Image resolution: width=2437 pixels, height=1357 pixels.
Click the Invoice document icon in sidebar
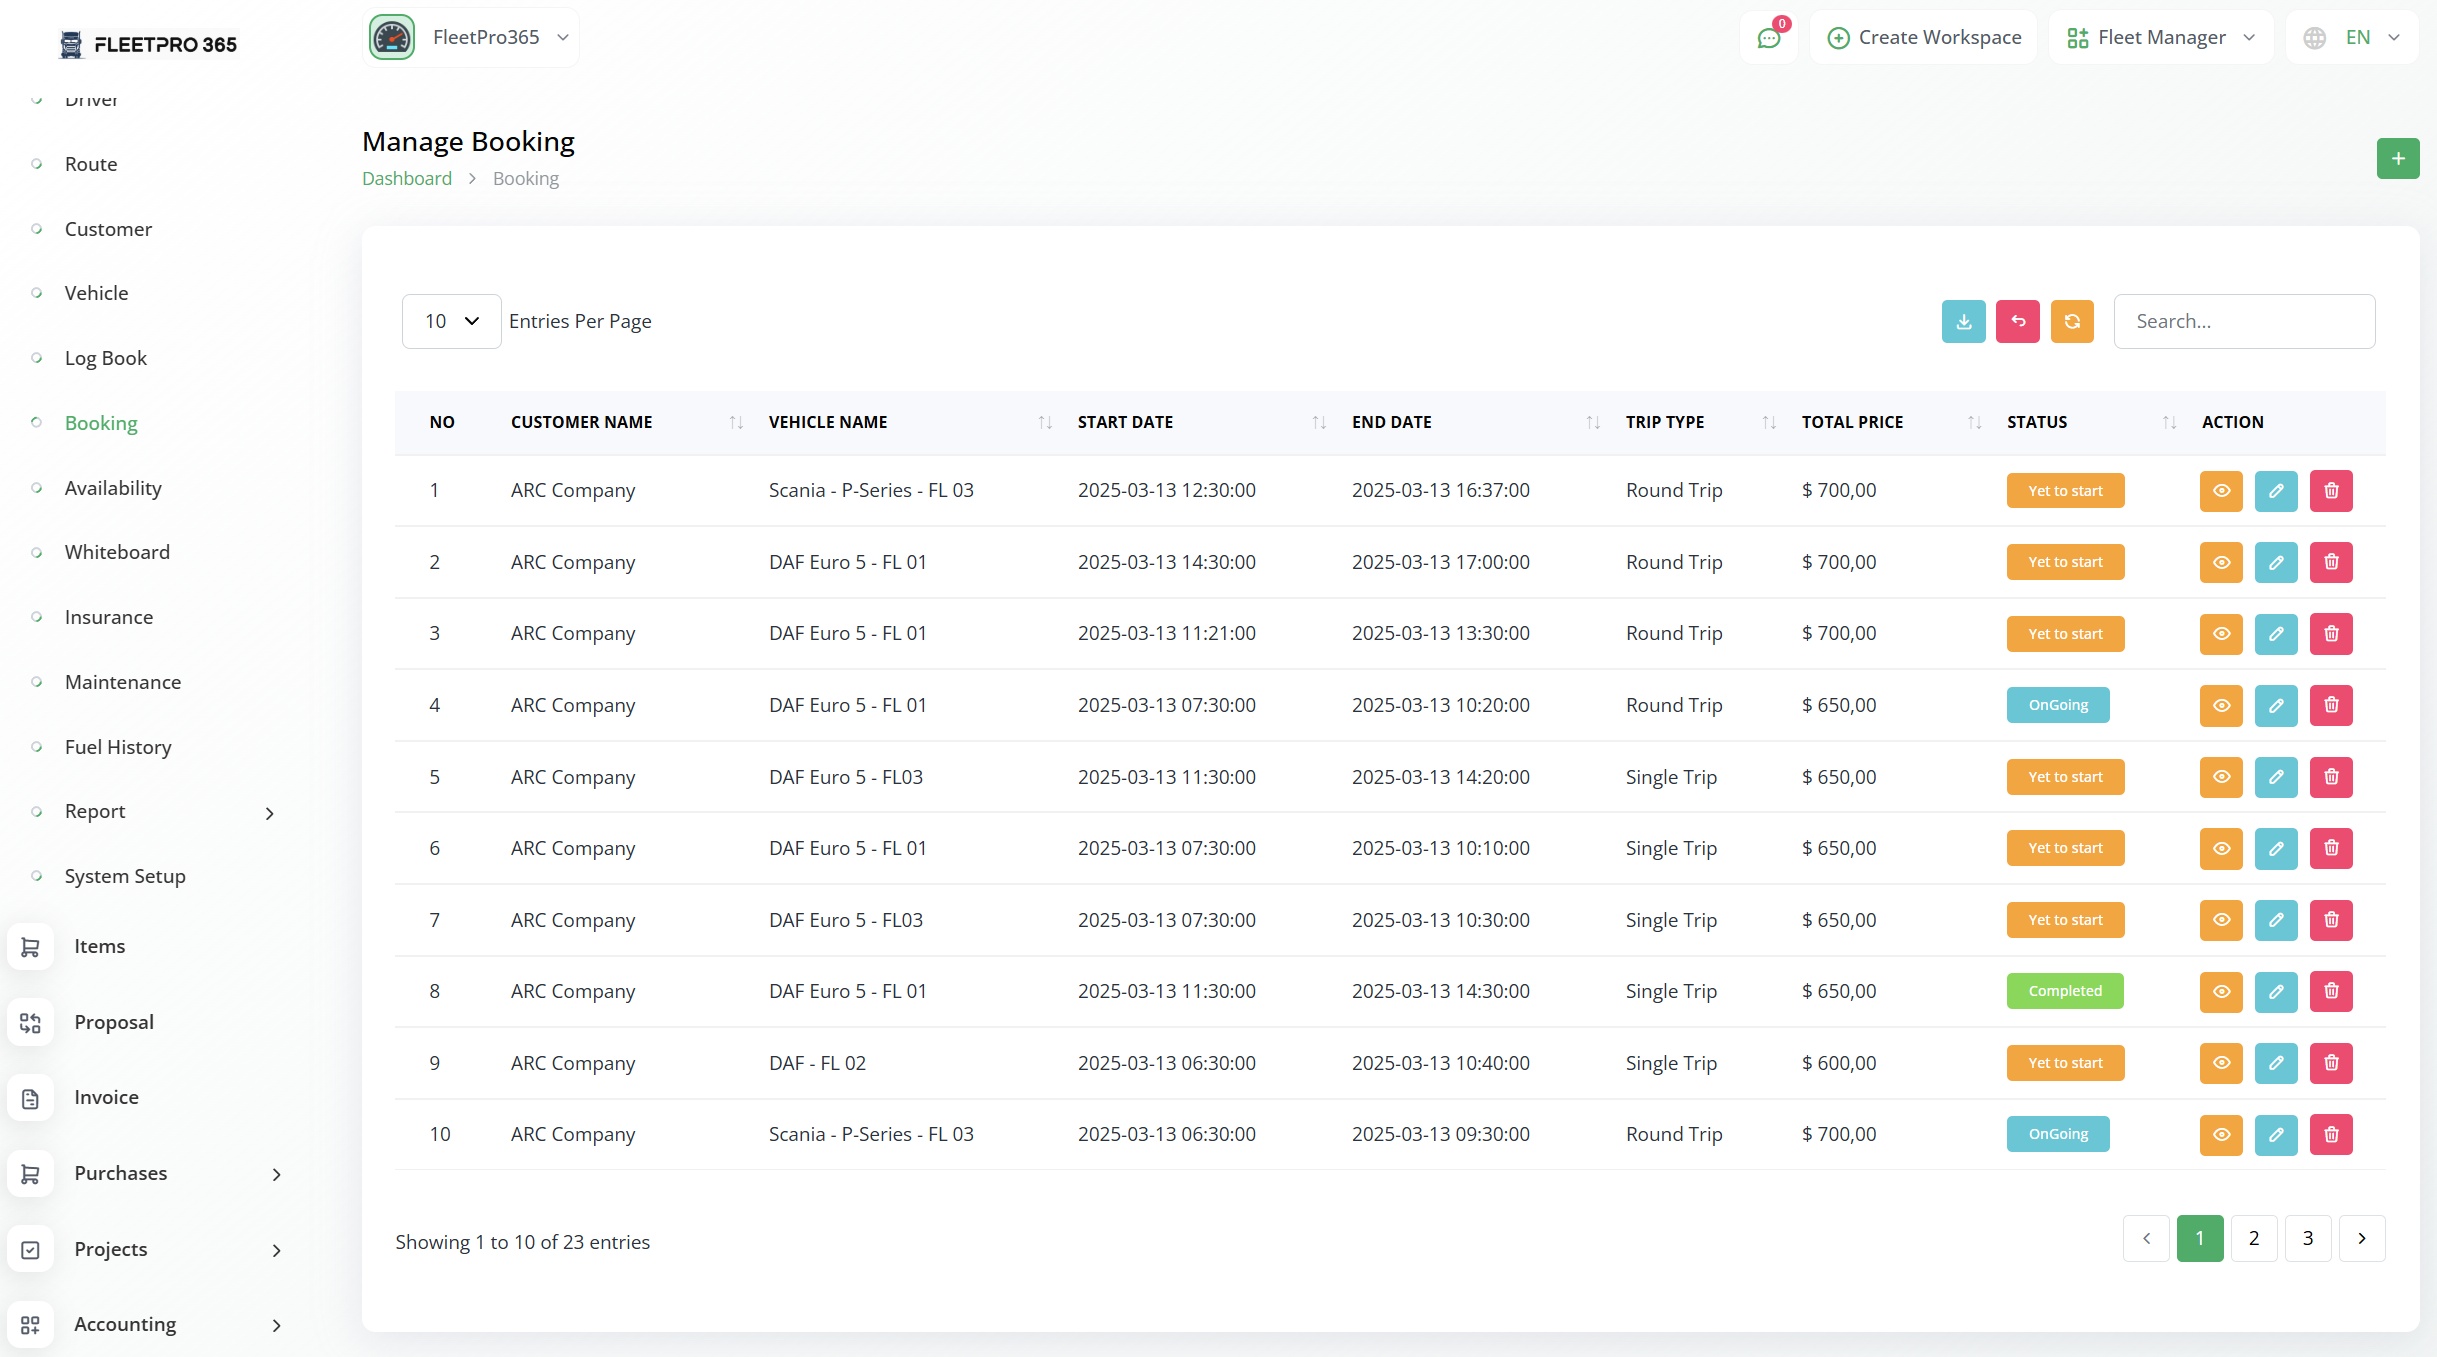click(30, 1098)
